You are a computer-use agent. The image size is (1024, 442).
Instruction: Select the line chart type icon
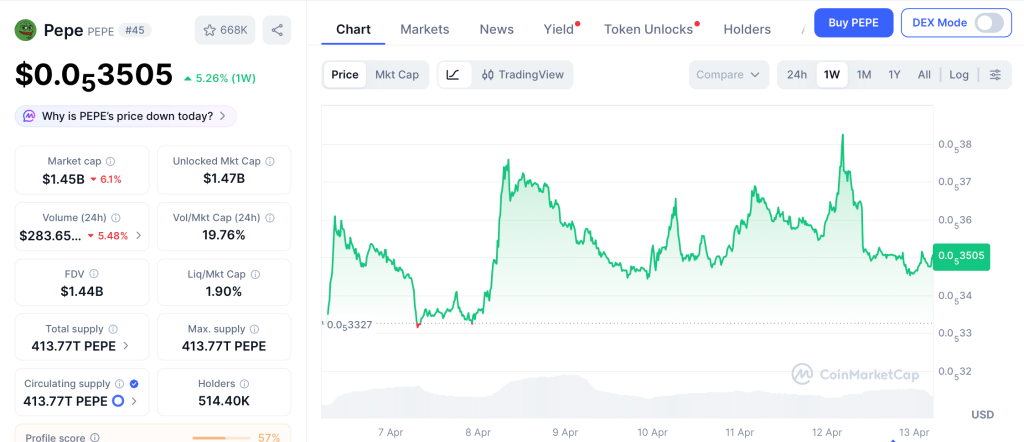453,74
